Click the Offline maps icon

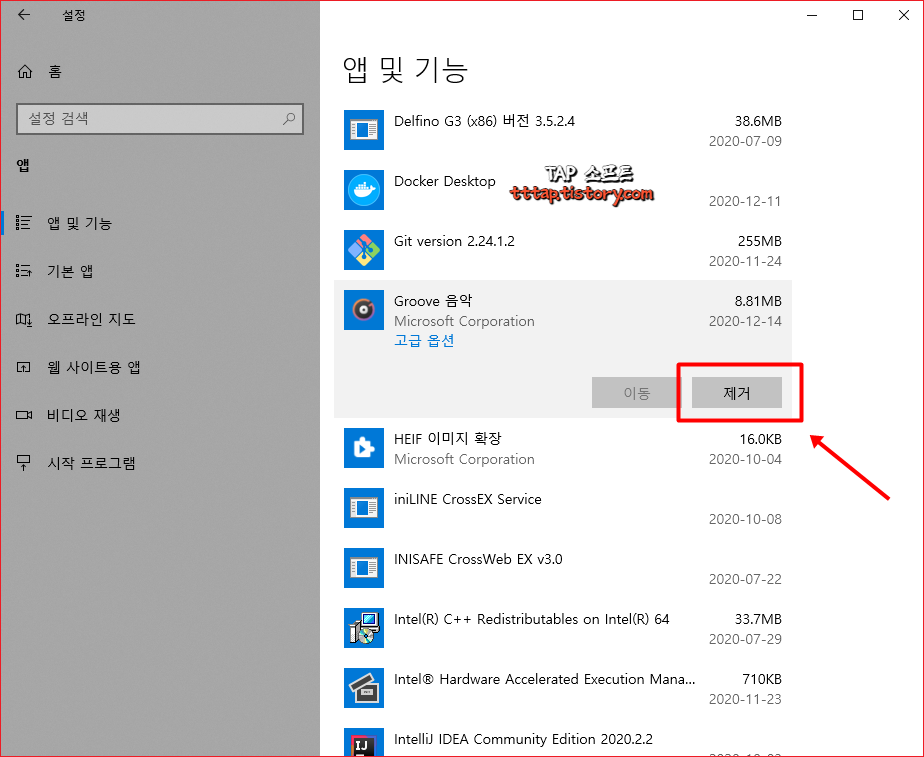pyautogui.click(x=24, y=319)
